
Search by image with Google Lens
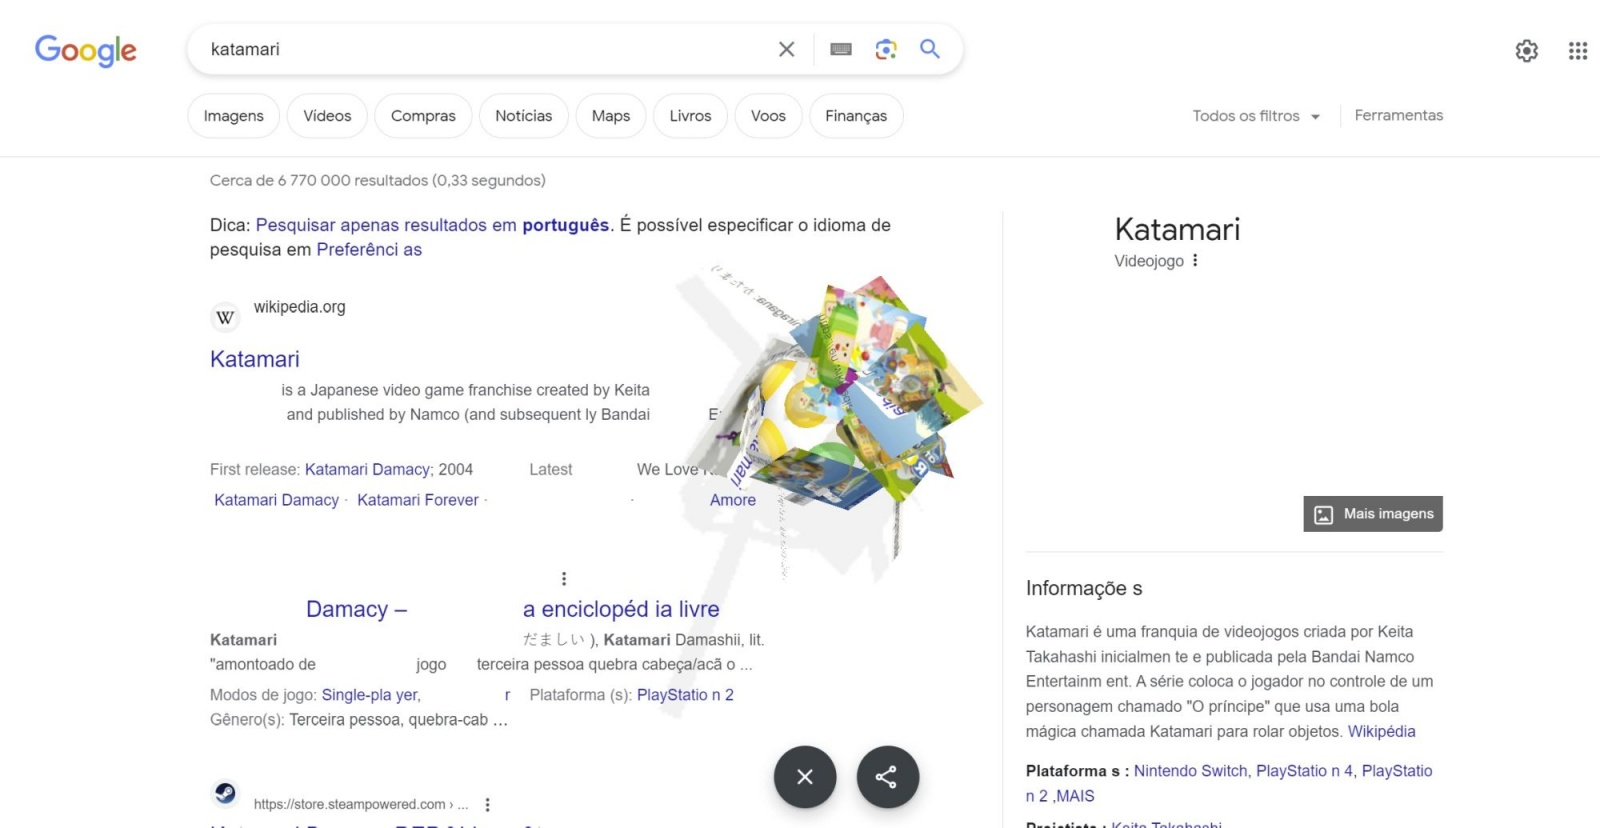tap(886, 49)
